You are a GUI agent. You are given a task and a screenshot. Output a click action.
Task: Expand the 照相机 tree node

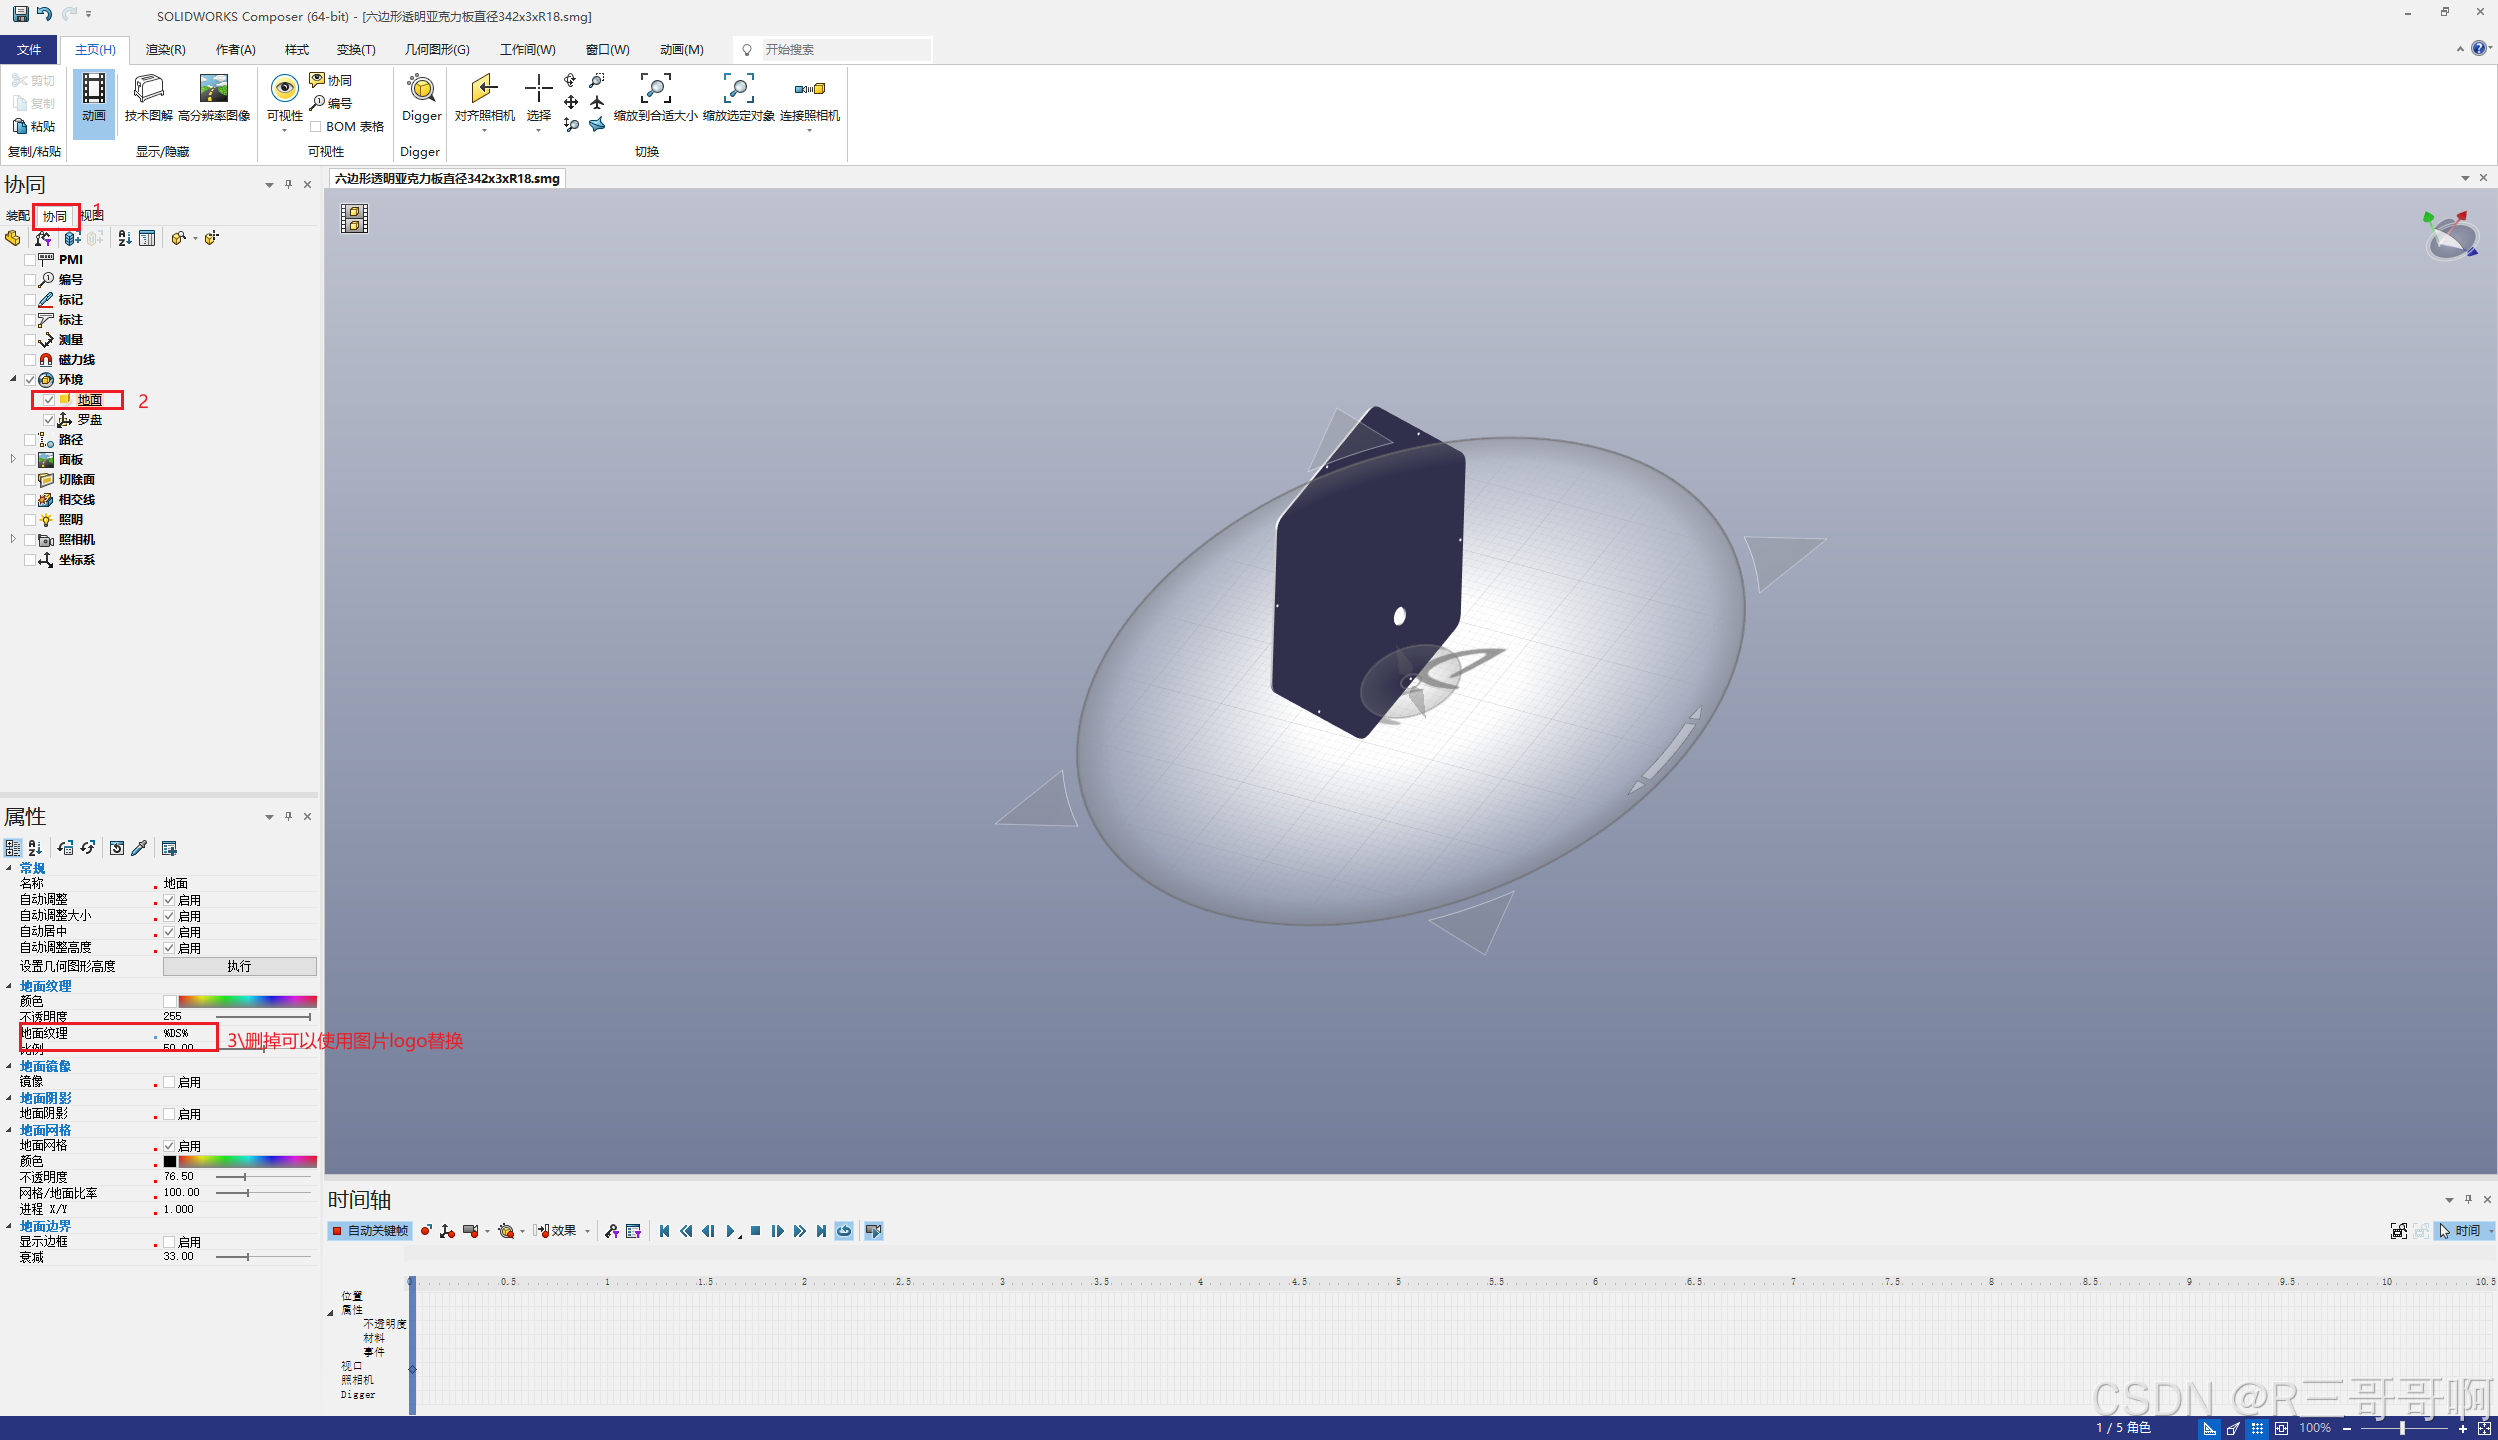[13, 539]
